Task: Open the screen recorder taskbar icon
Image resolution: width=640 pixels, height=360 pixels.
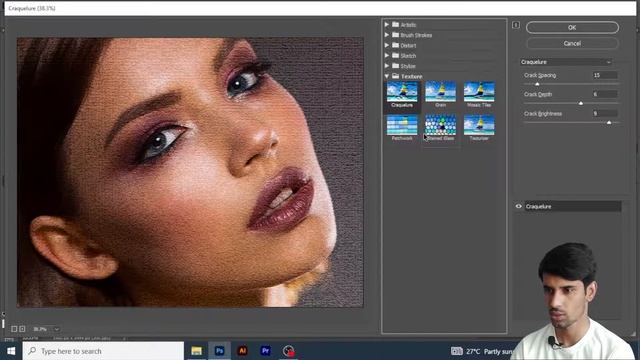Action: (x=289, y=351)
